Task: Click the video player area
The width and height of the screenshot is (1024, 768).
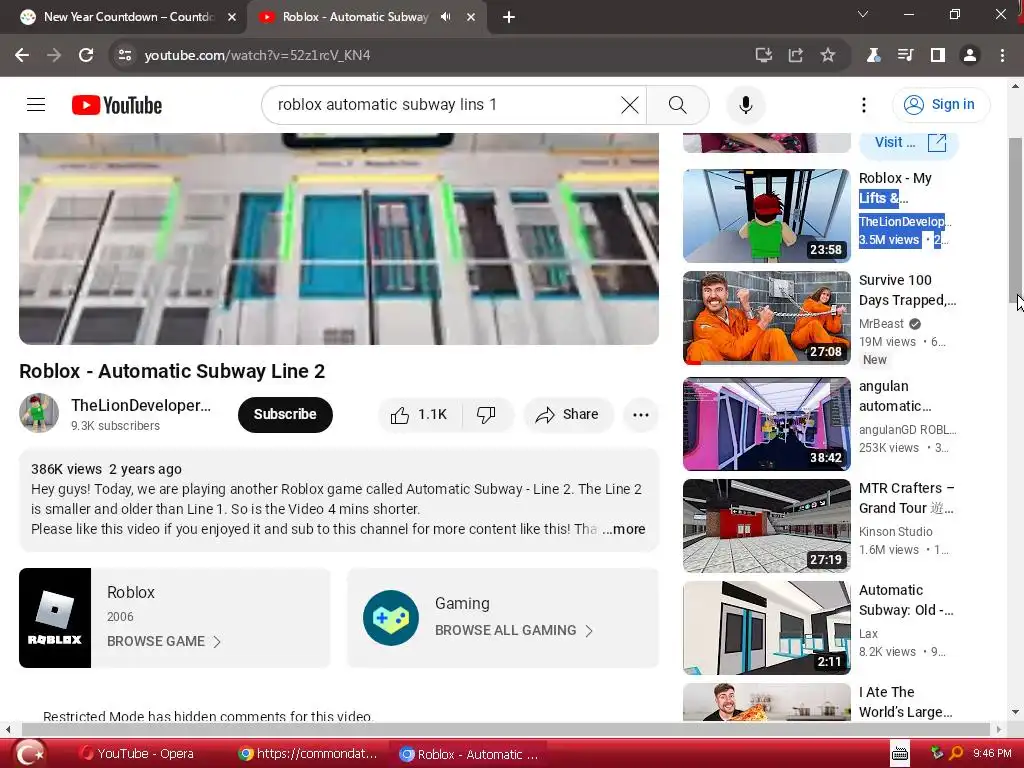Action: point(338,238)
